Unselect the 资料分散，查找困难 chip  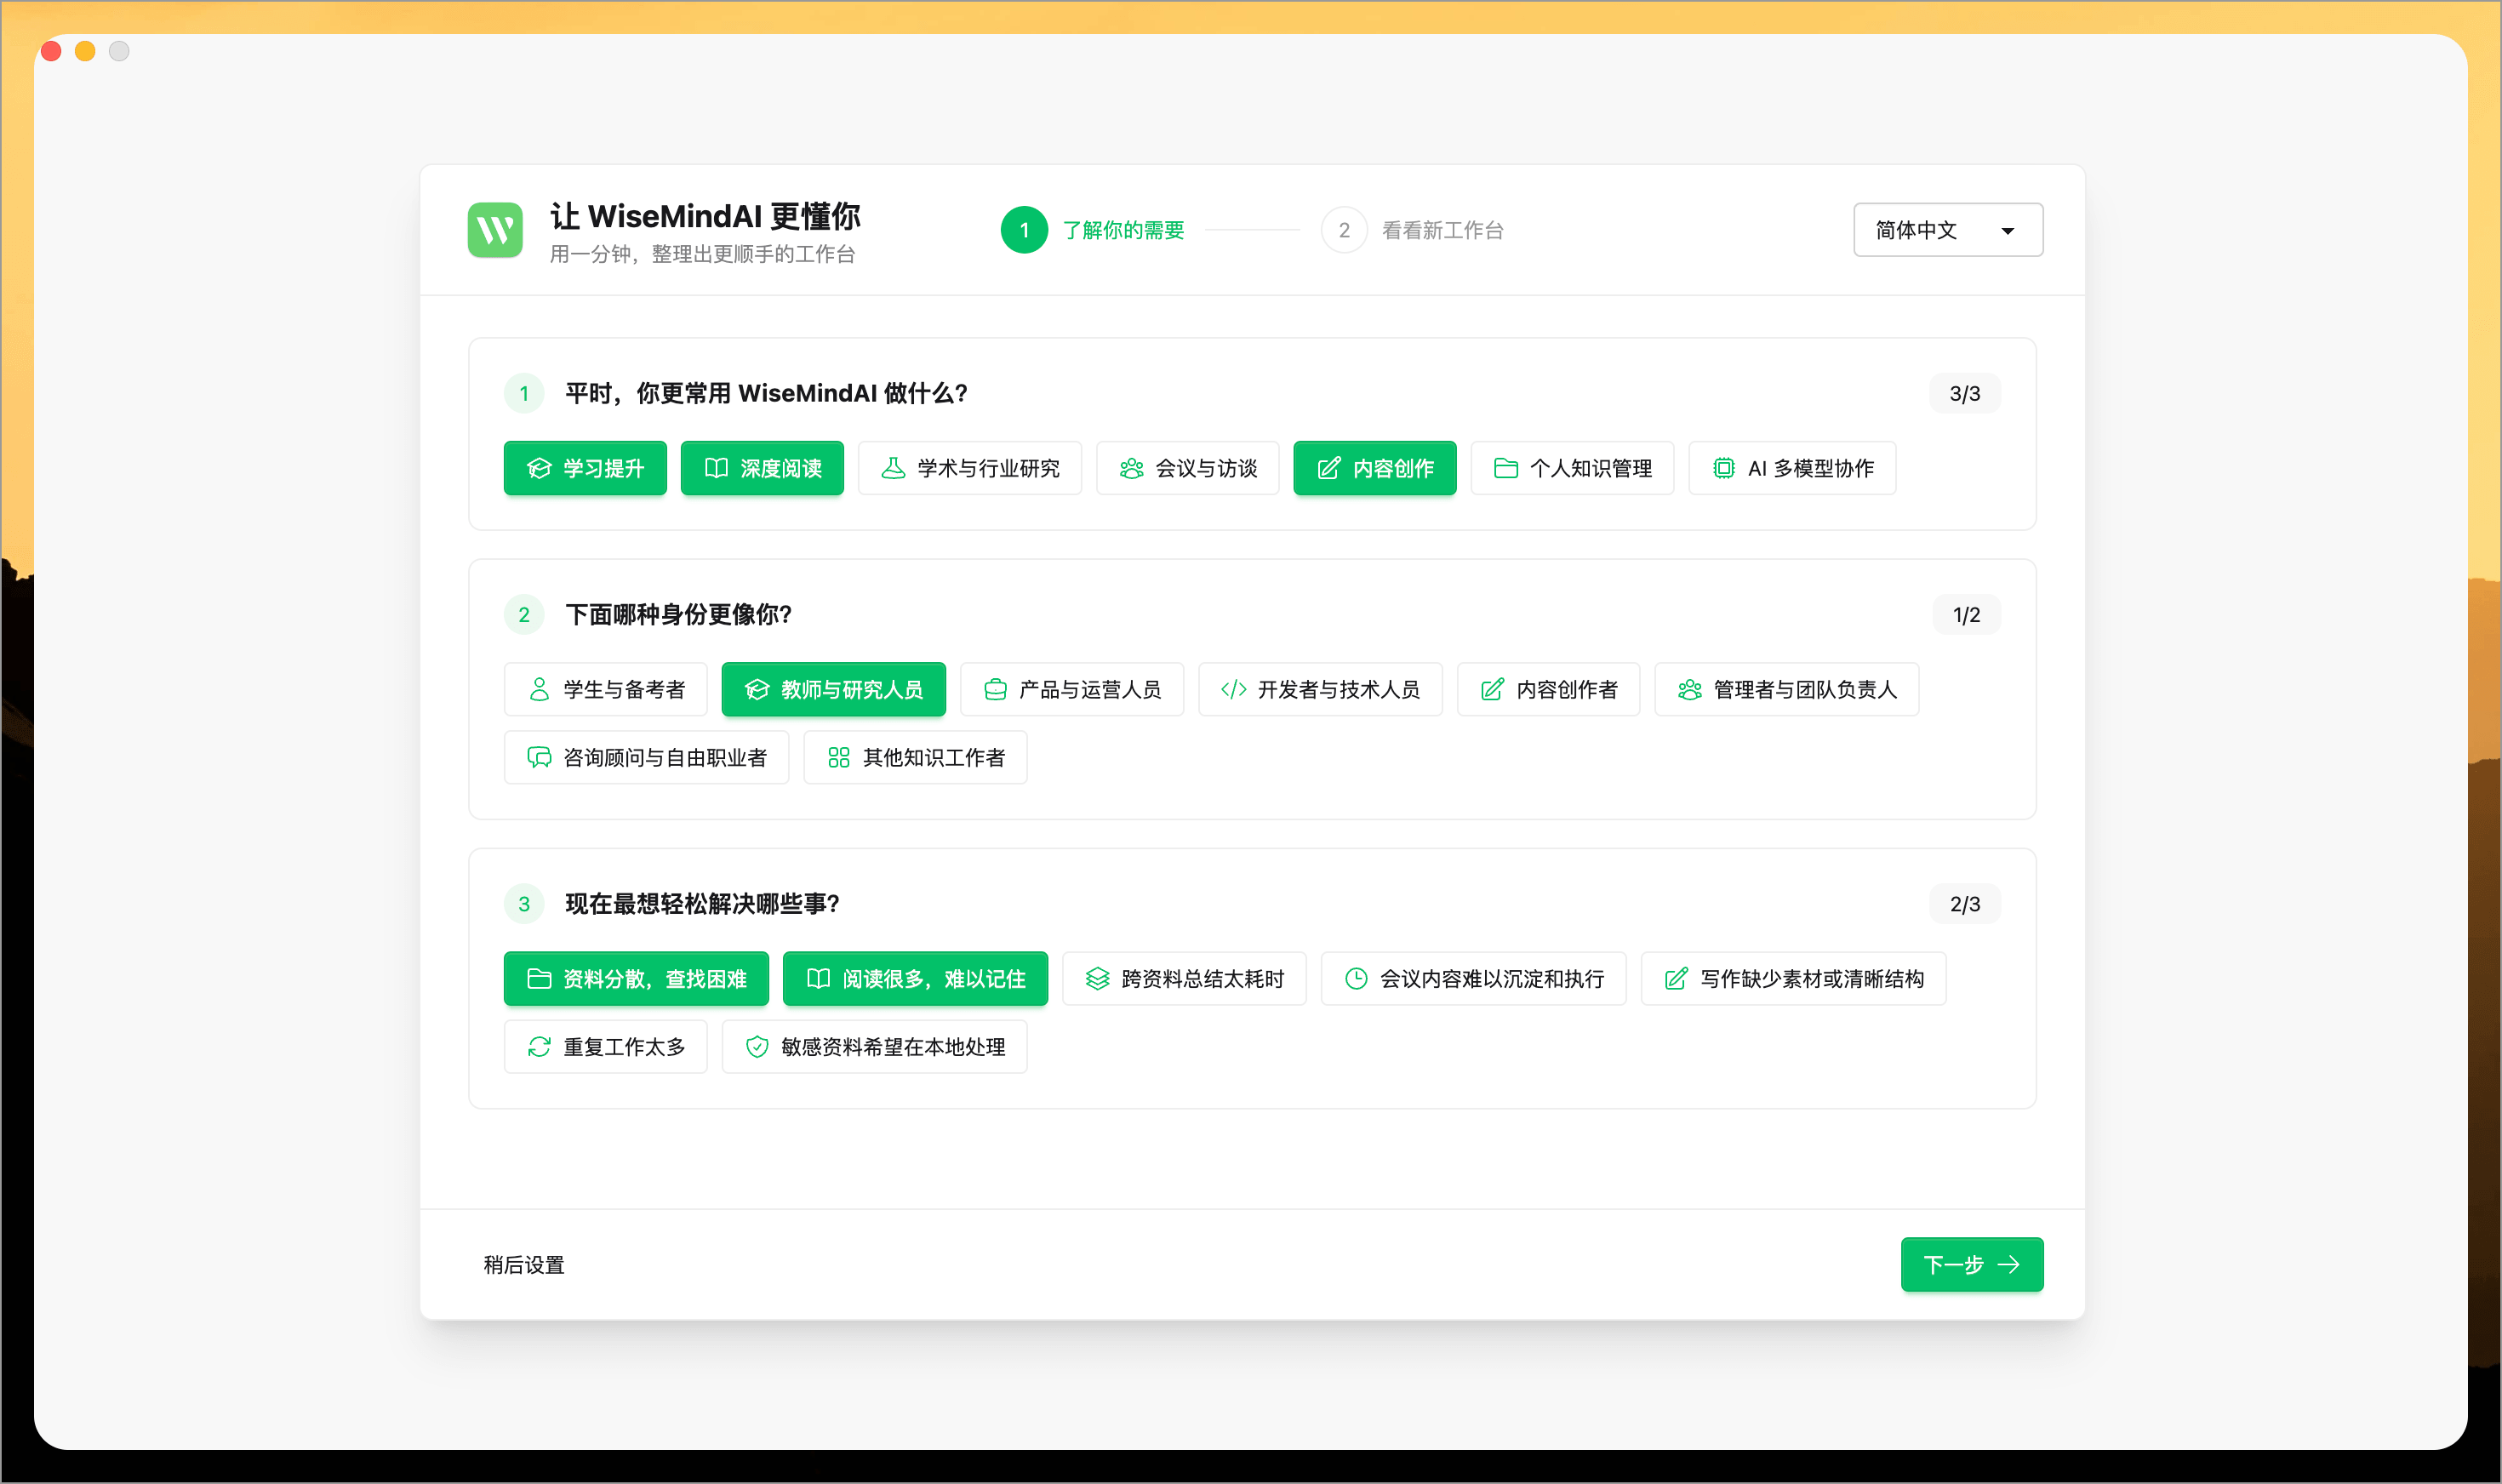[636, 978]
